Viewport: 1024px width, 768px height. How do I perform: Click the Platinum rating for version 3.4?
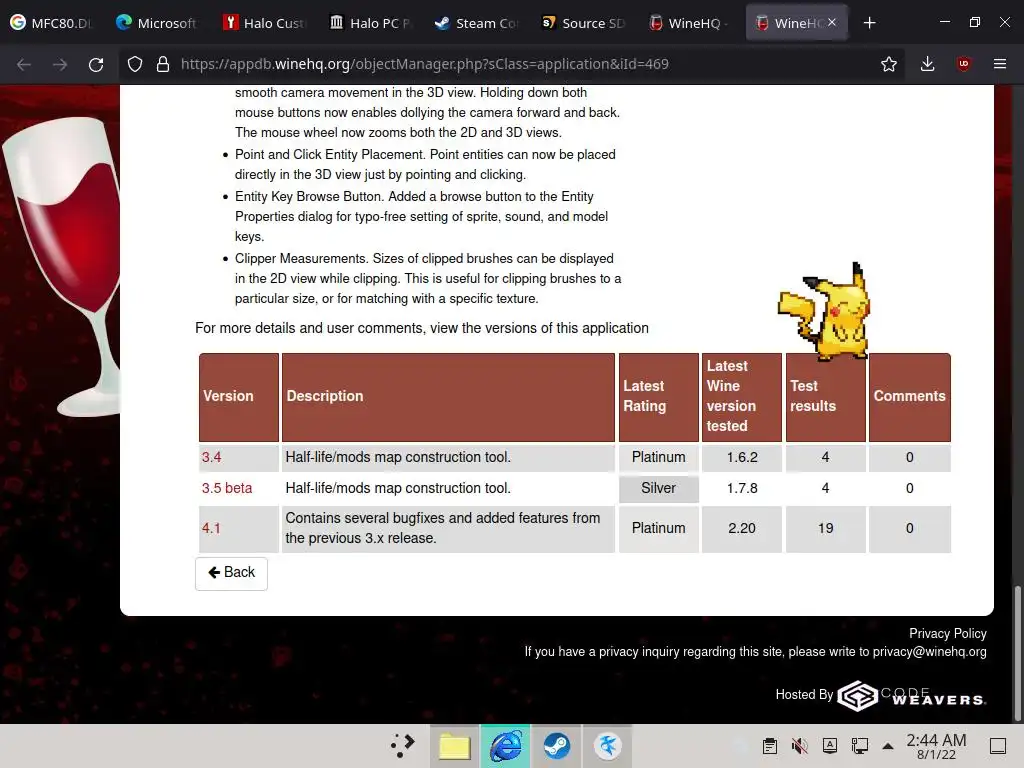tap(658, 457)
